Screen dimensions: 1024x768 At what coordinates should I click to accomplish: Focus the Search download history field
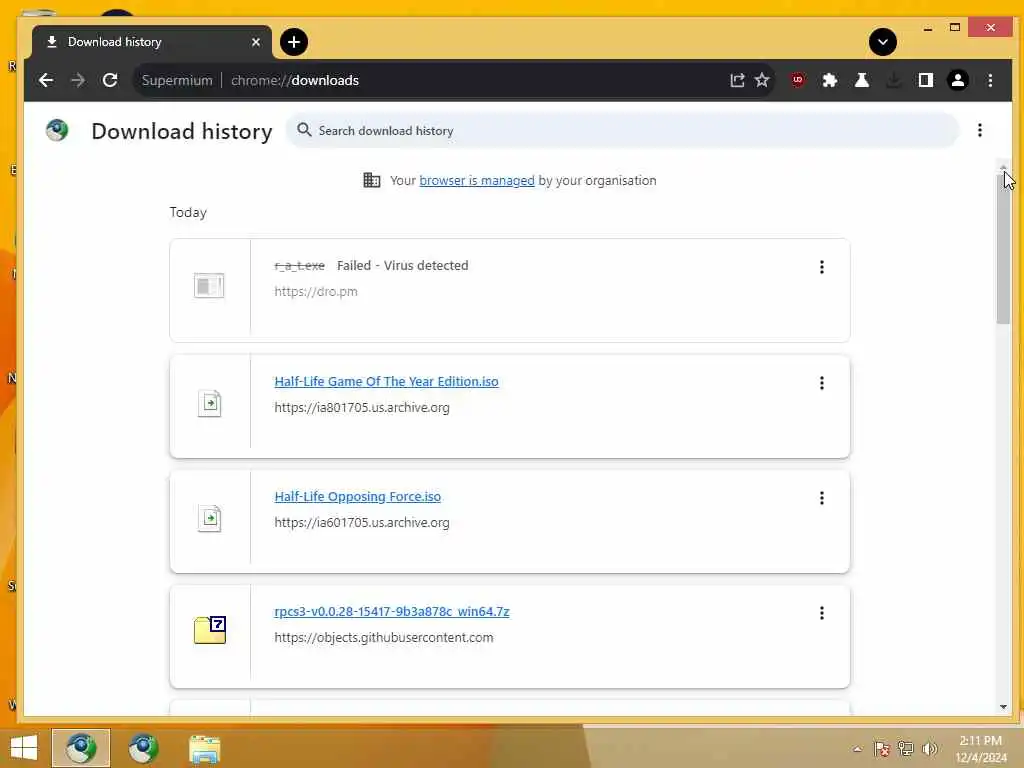[622, 131]
